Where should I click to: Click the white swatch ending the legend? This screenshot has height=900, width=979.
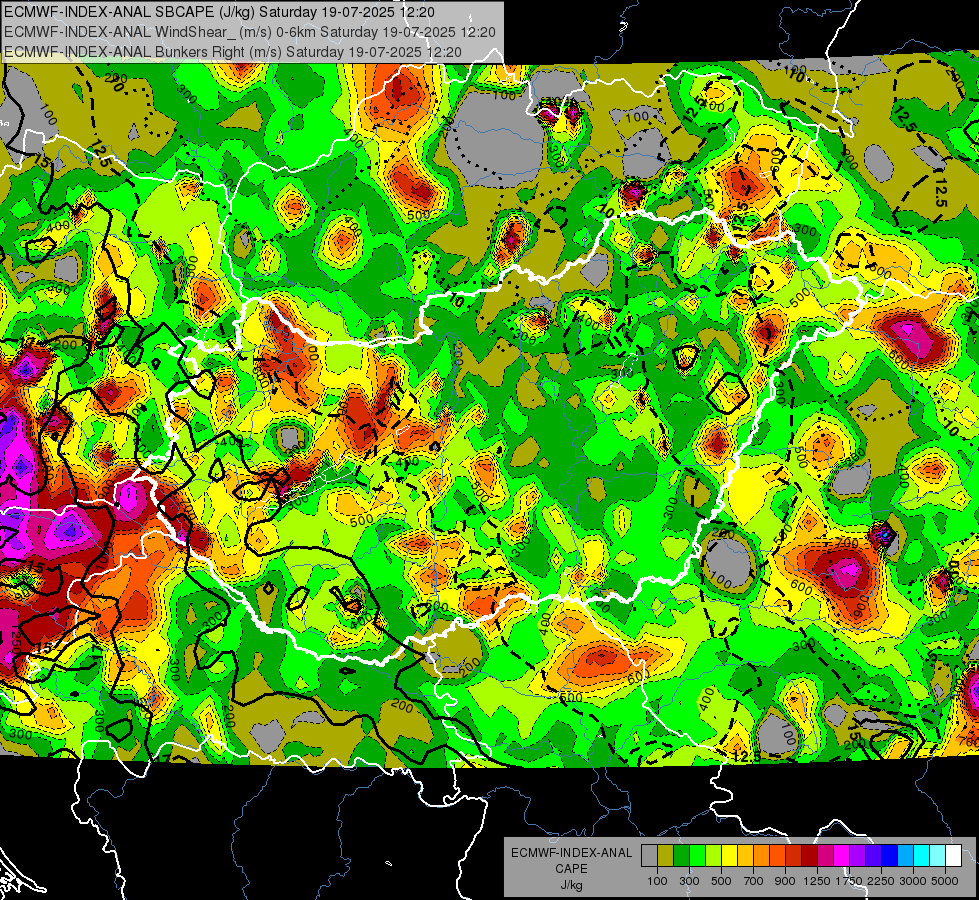[953, 855]
